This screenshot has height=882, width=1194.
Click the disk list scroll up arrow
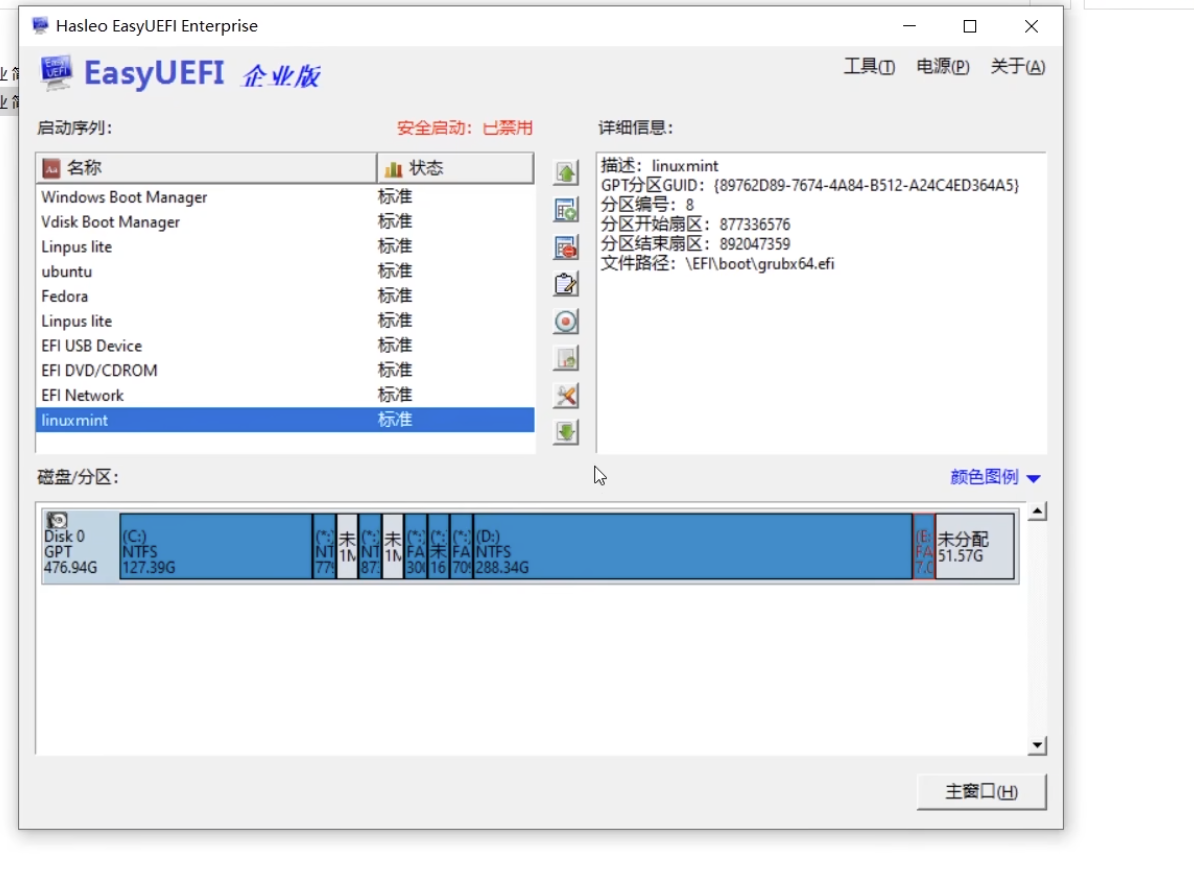coord(1037,511)
